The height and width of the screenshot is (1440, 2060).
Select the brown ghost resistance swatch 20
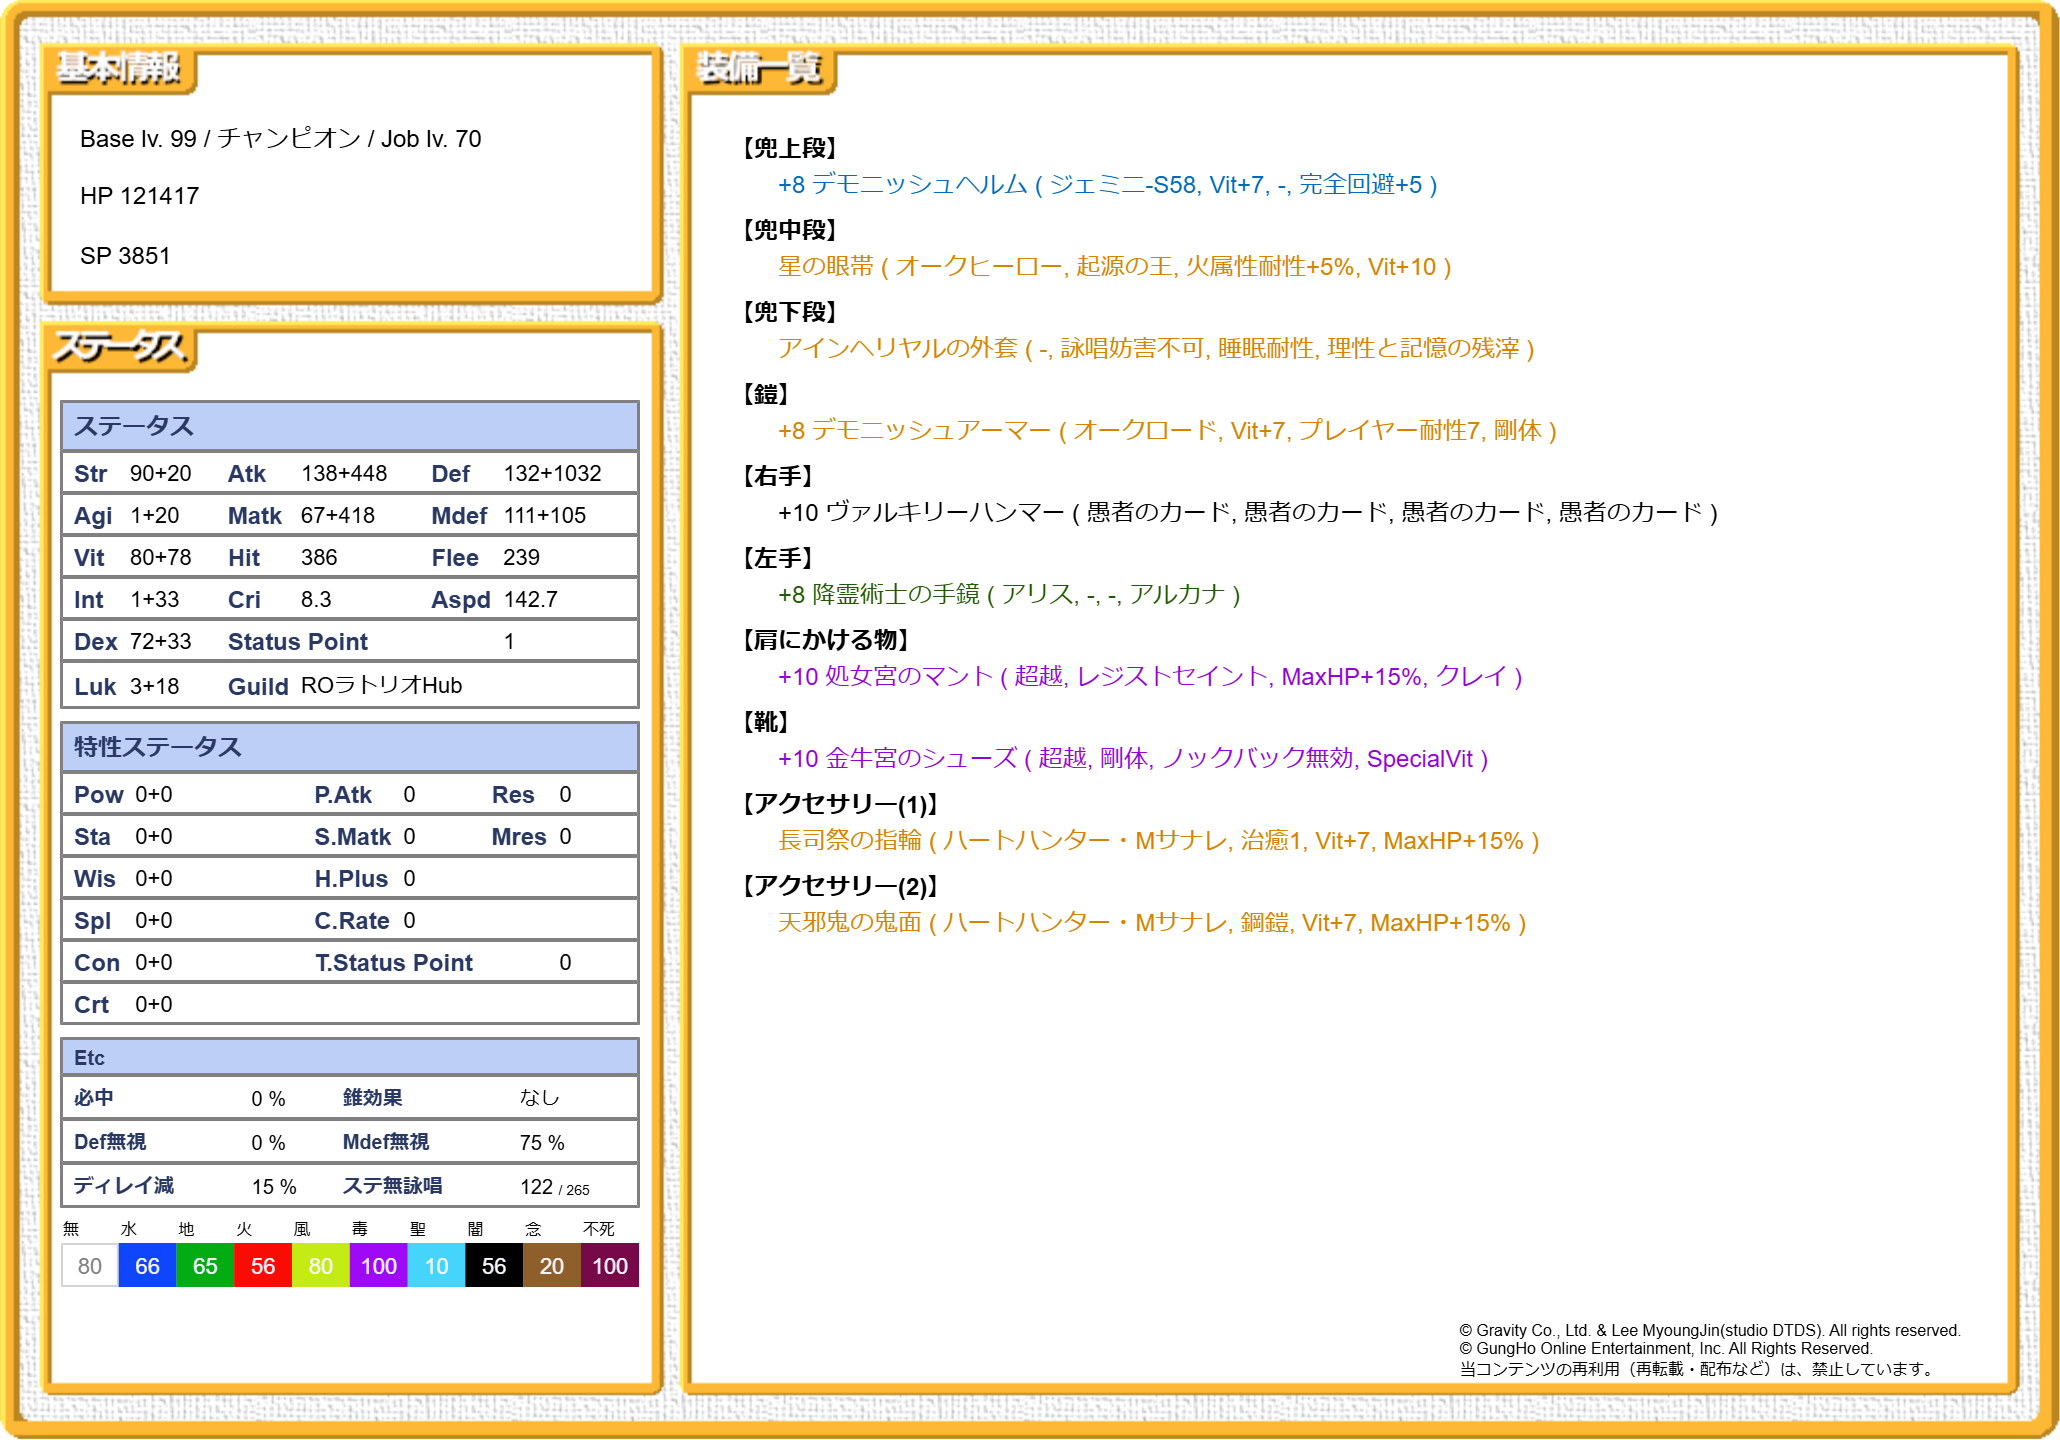[552, 1266]
